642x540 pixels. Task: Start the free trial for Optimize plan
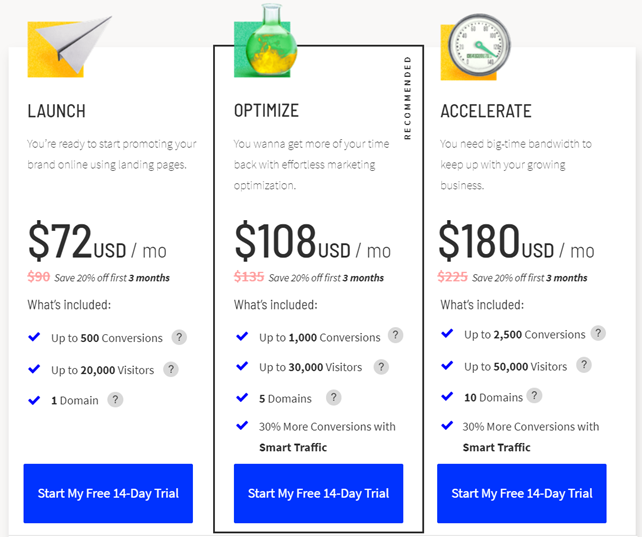(319, 493)
